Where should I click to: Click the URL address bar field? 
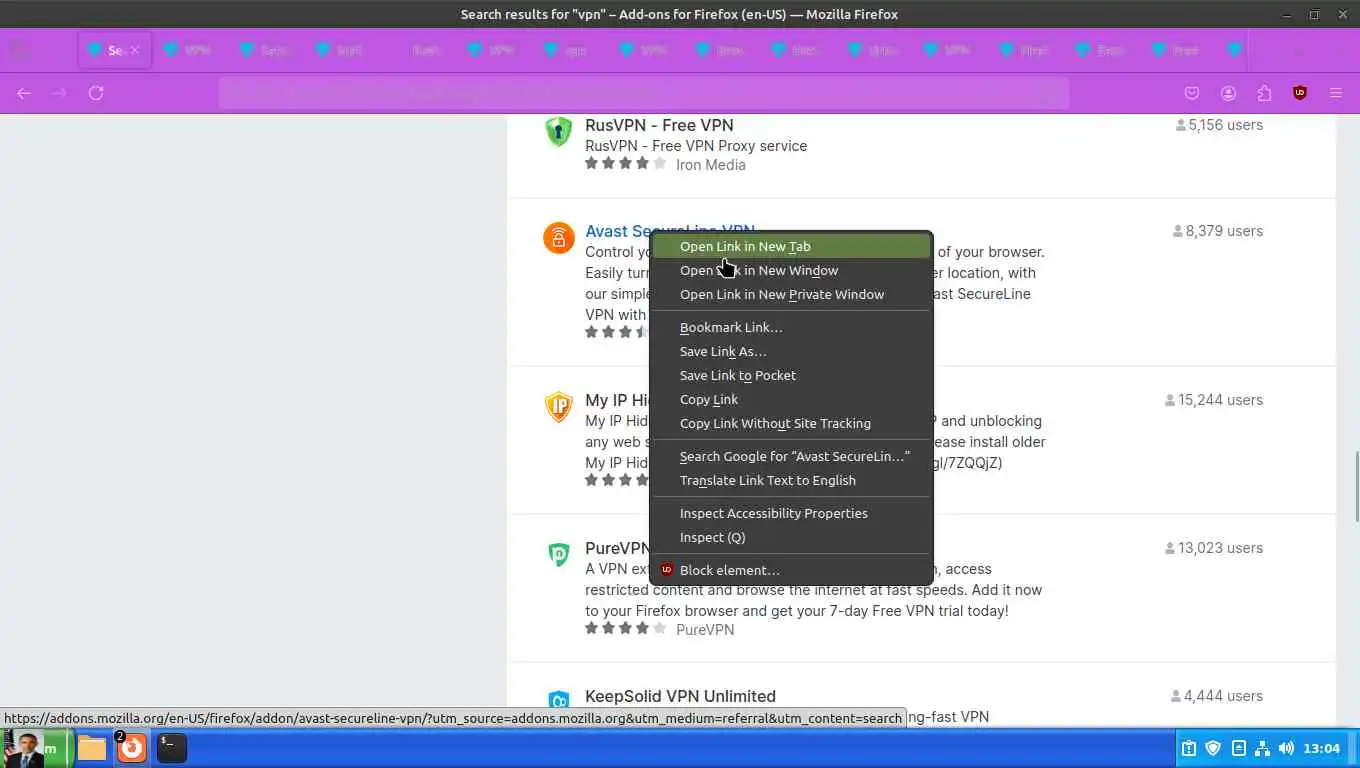(x=644, y=93)
